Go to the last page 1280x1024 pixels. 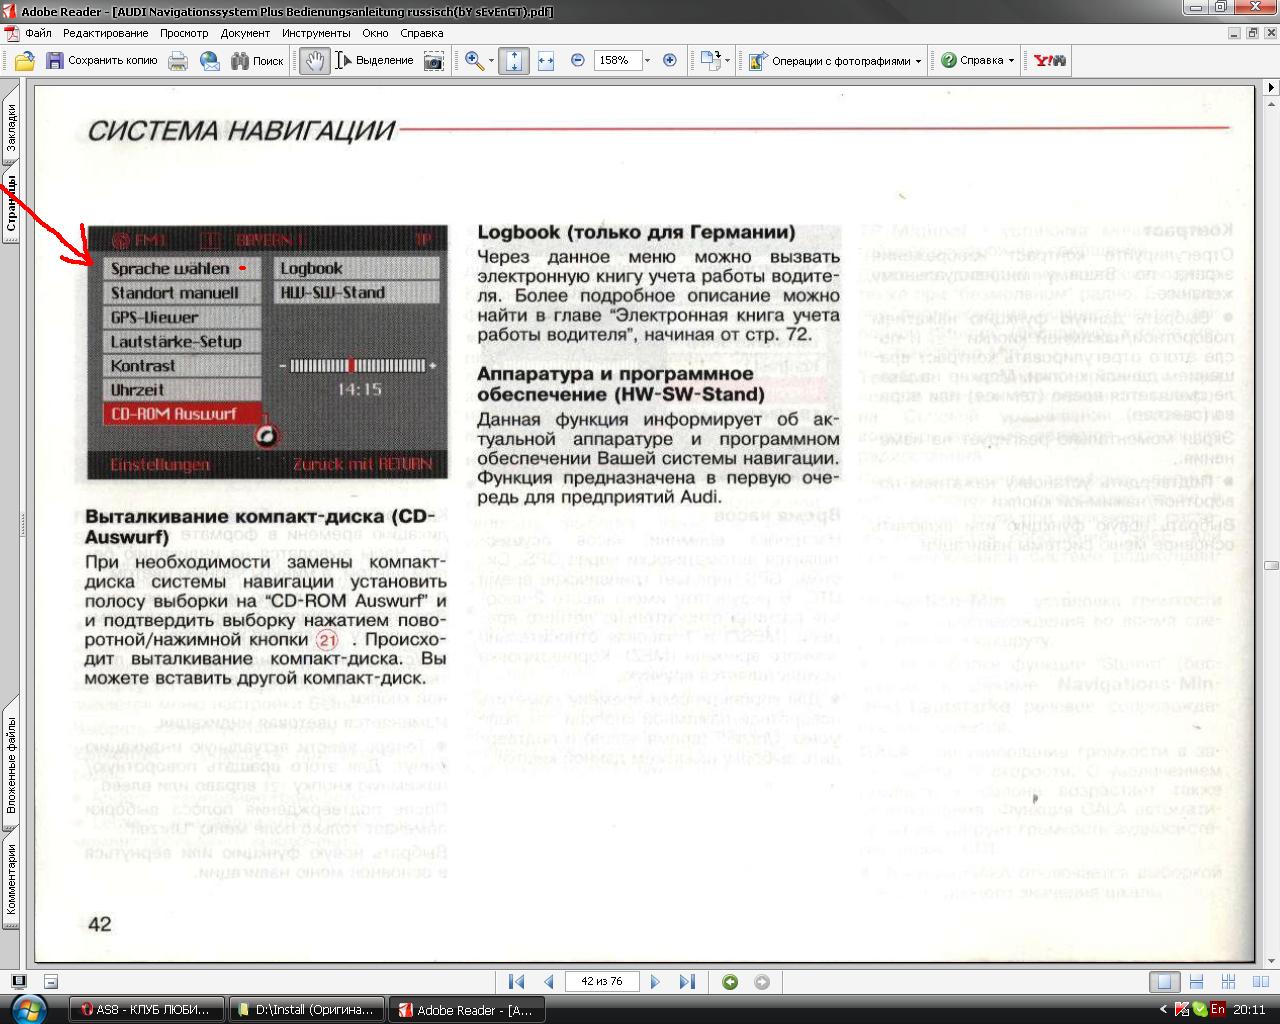click(687, 982)
